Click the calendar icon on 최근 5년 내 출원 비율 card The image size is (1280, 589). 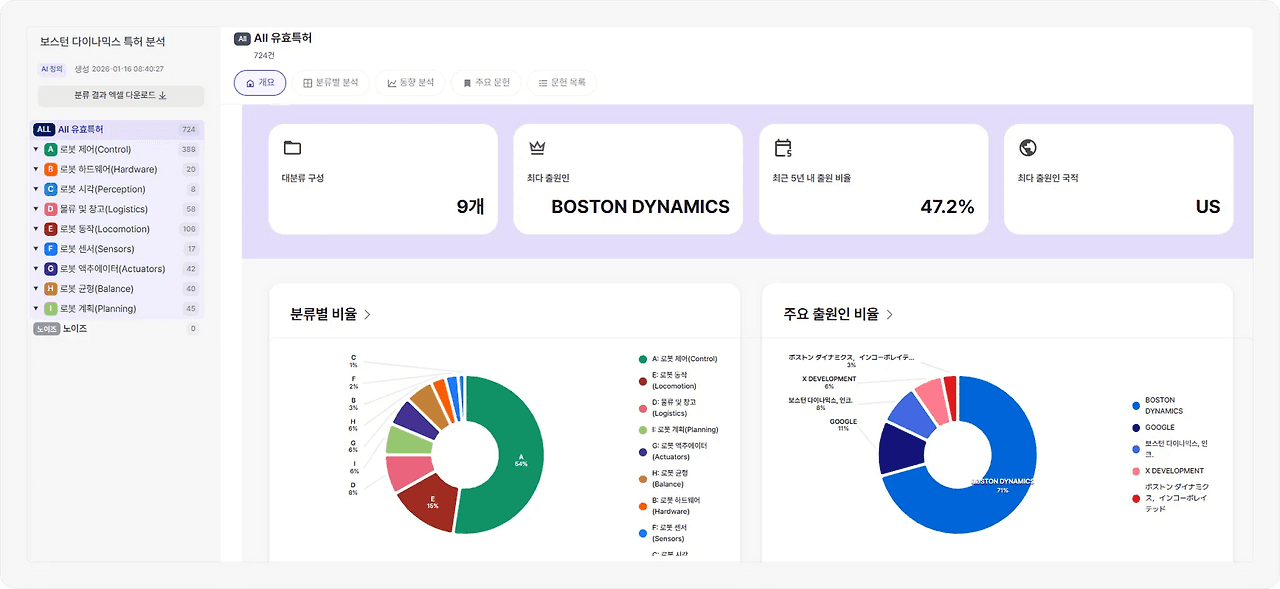click(783, 148)
